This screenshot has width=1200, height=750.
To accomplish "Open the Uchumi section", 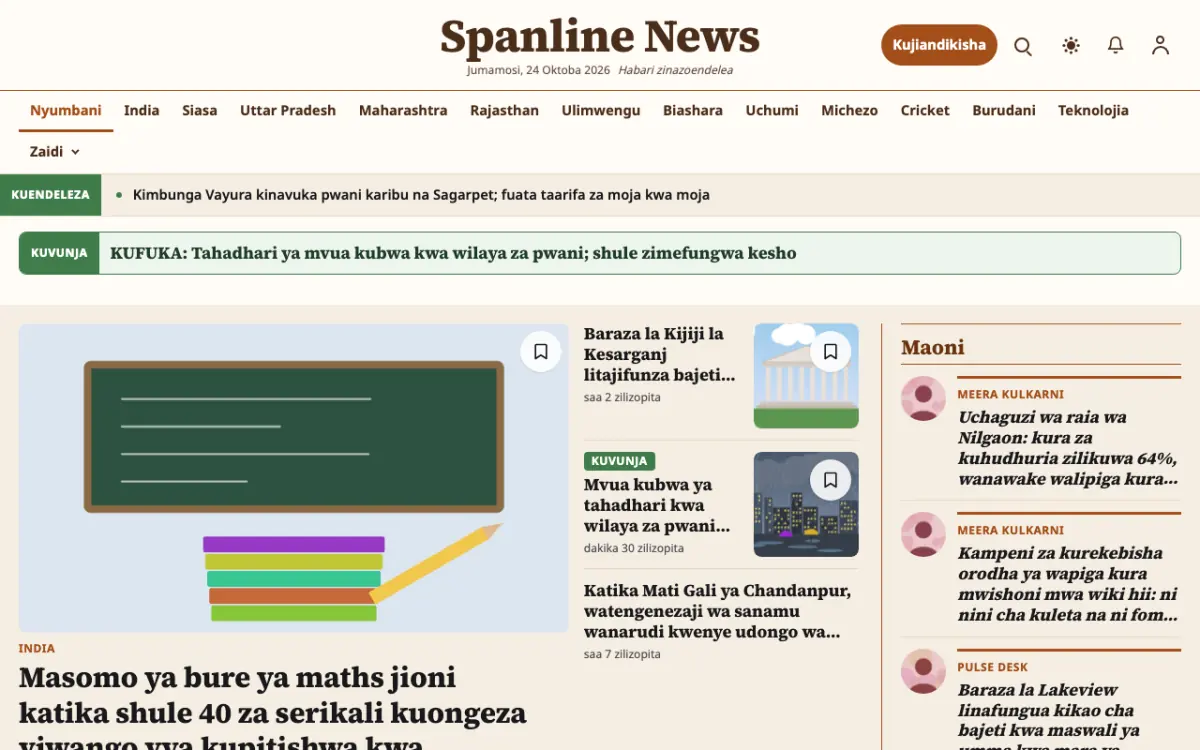I will point(772,111).
